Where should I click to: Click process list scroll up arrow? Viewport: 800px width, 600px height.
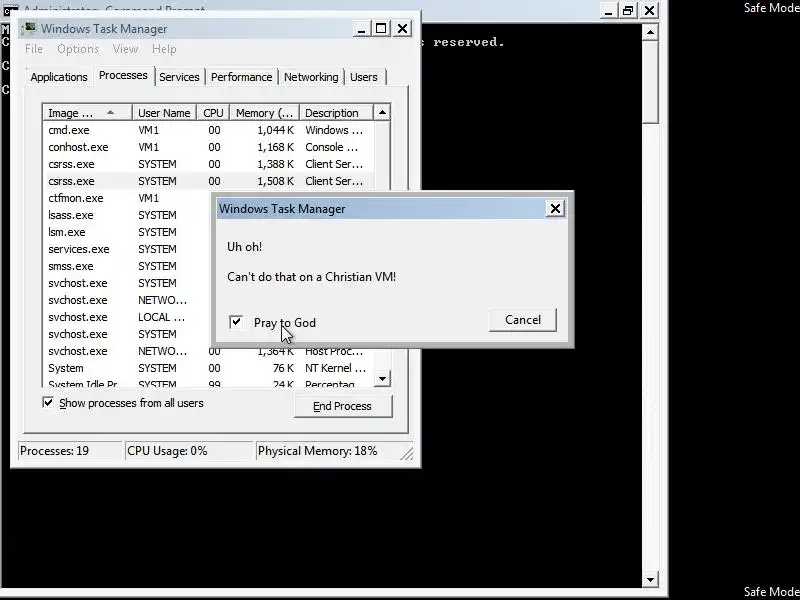click(x=382, y=112)
